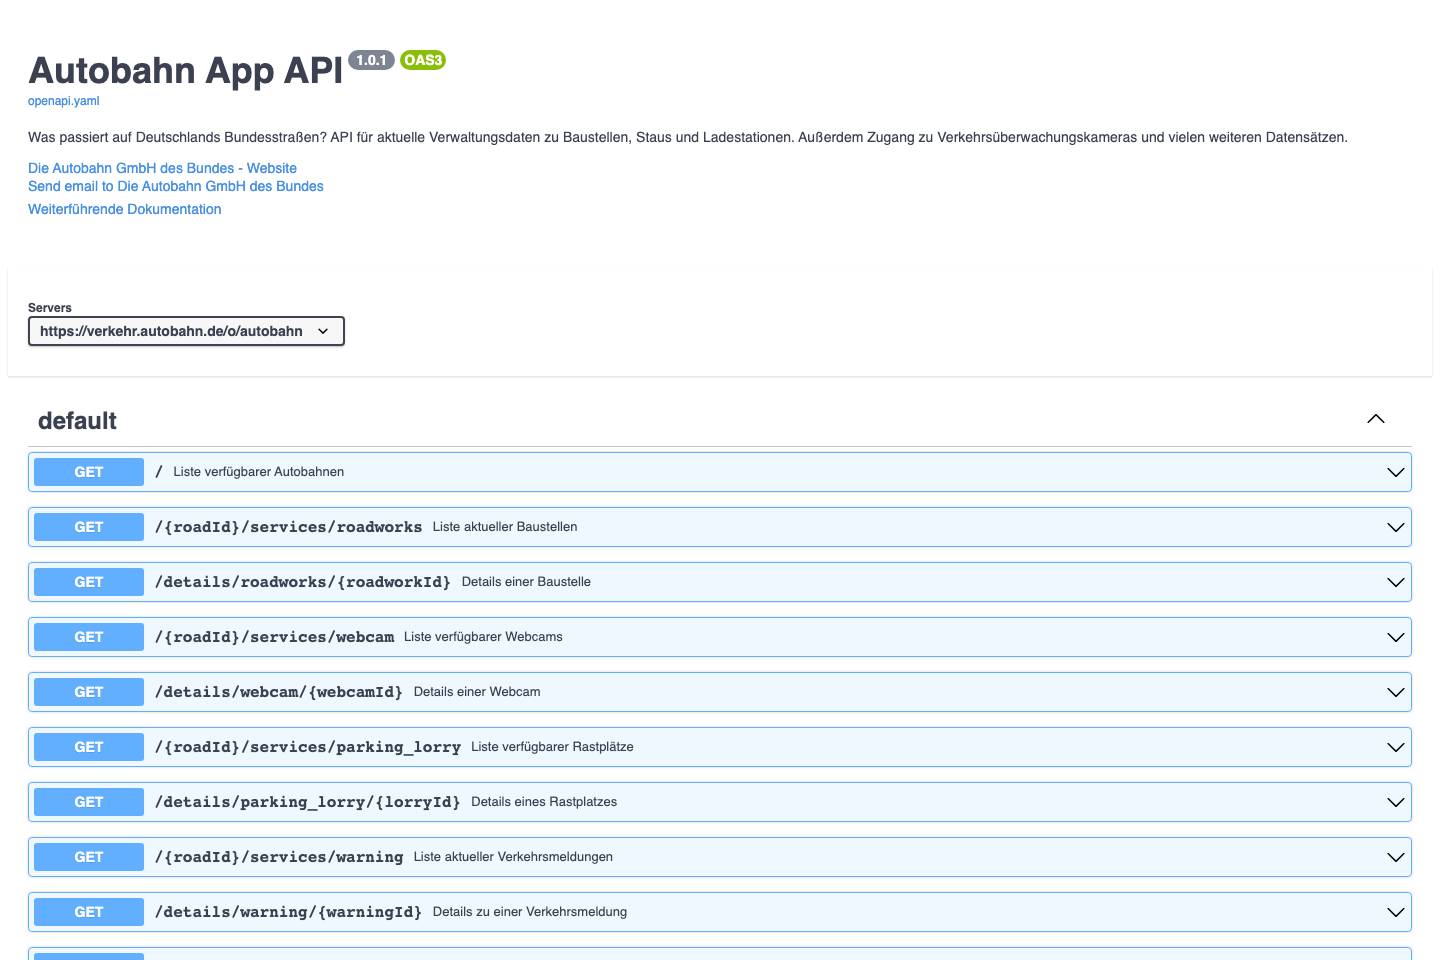Click the Autobahn App API title
The image size is (1440, 960).
click(x=184, y=70)
